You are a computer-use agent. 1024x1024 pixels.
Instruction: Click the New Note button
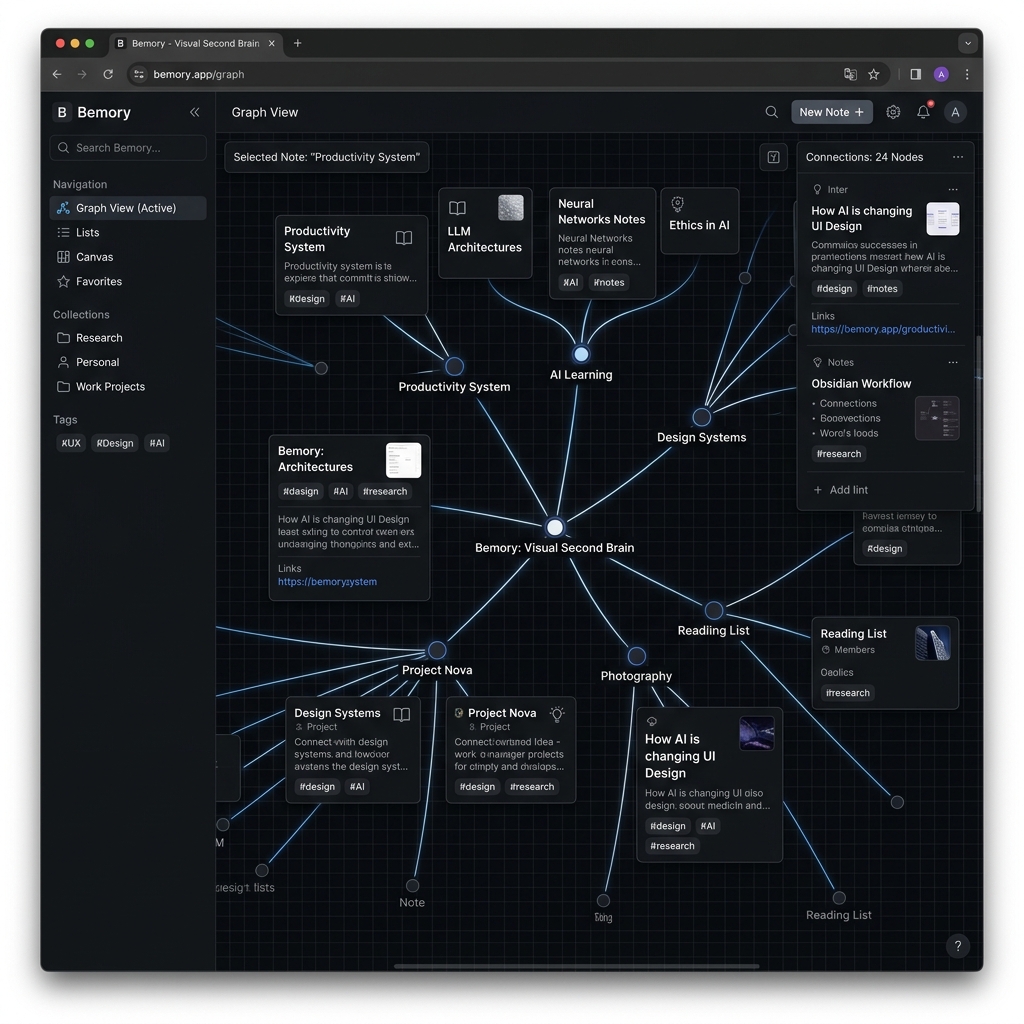831,112
